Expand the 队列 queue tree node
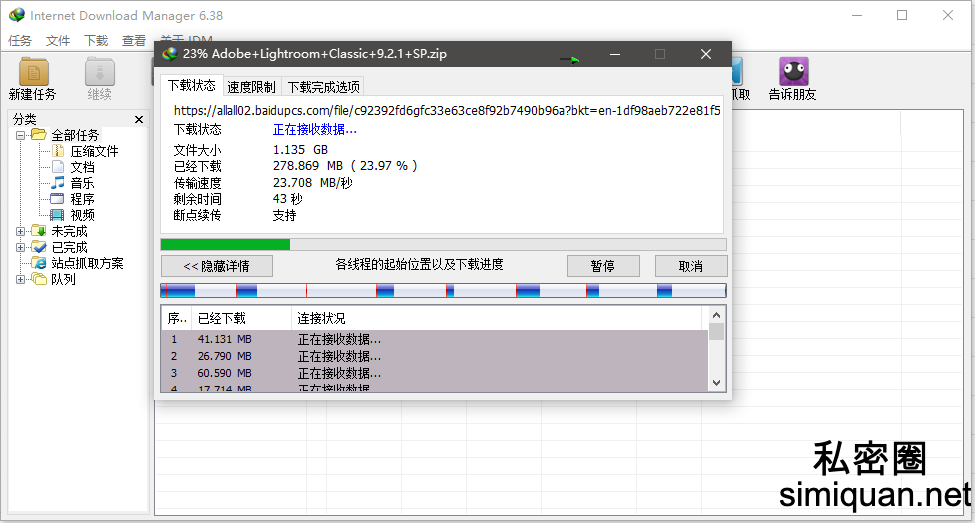The height and width of the screenshot is (523, 975). 21,279
